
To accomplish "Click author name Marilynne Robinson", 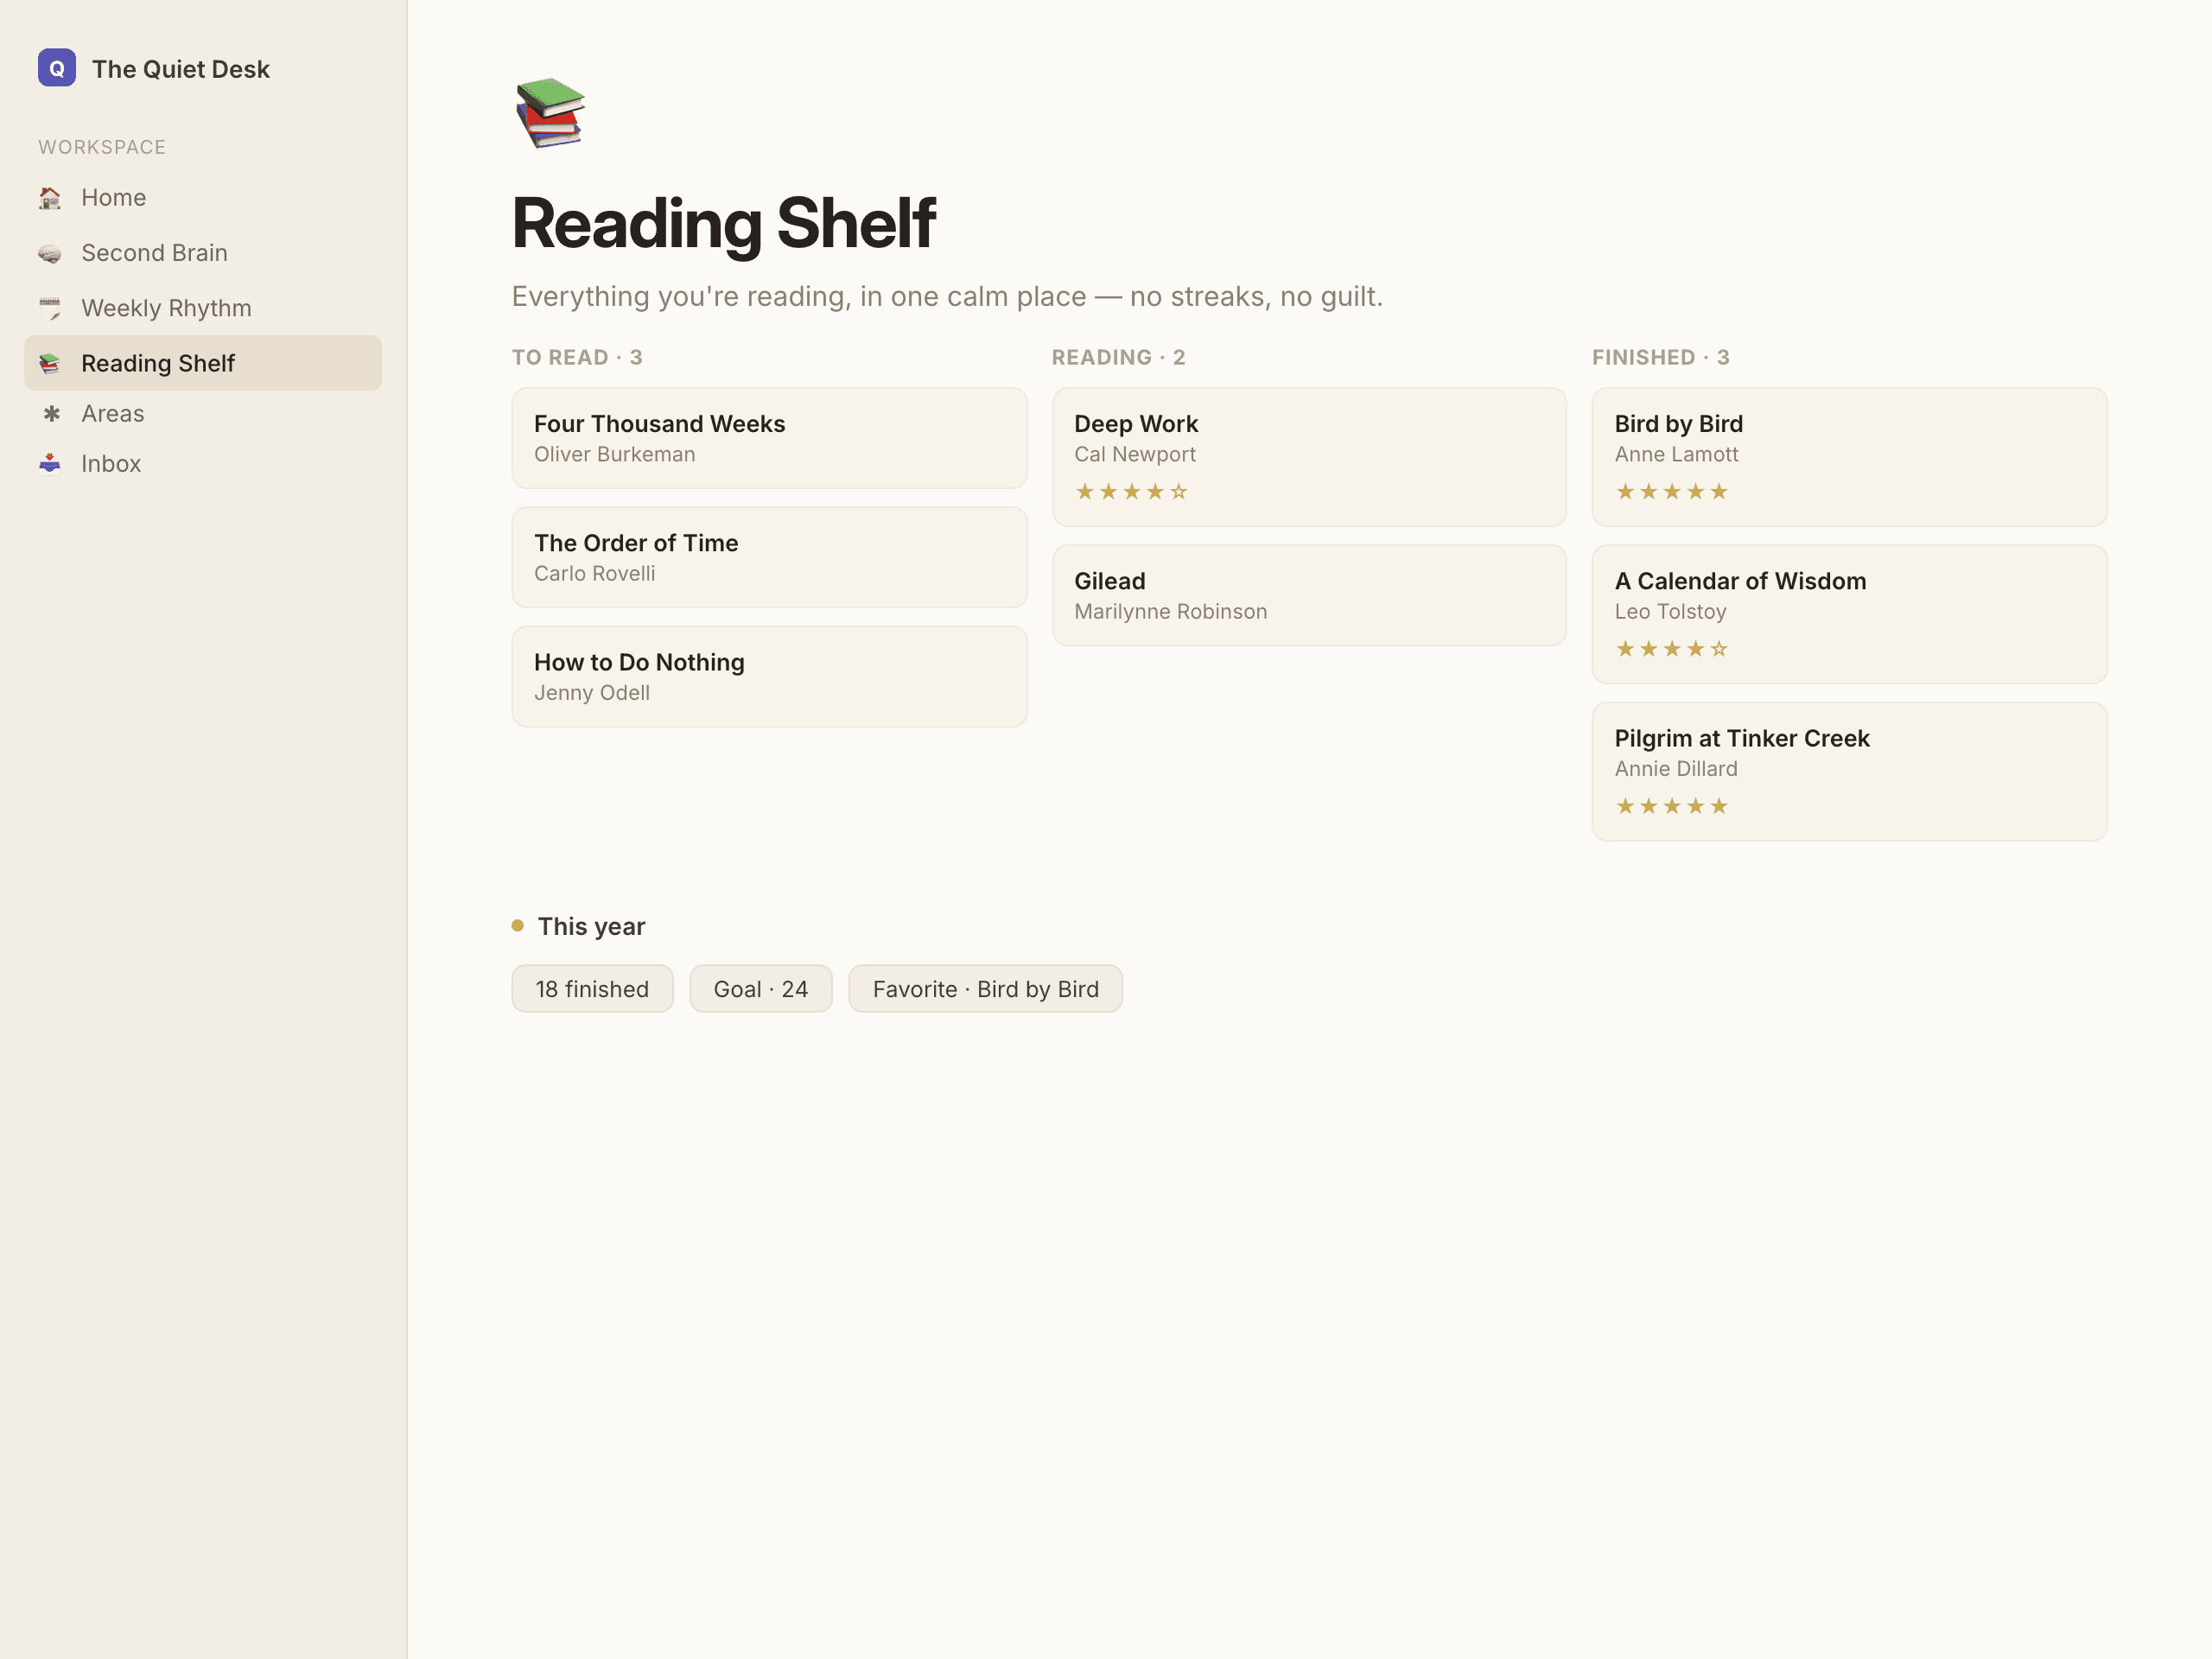I will (x=1171, y=611).
